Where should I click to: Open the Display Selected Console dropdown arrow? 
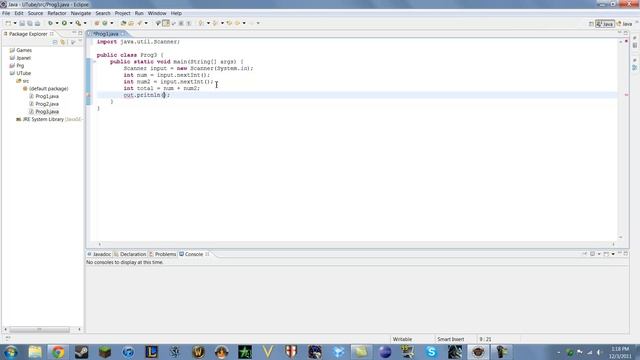(599, 254)
